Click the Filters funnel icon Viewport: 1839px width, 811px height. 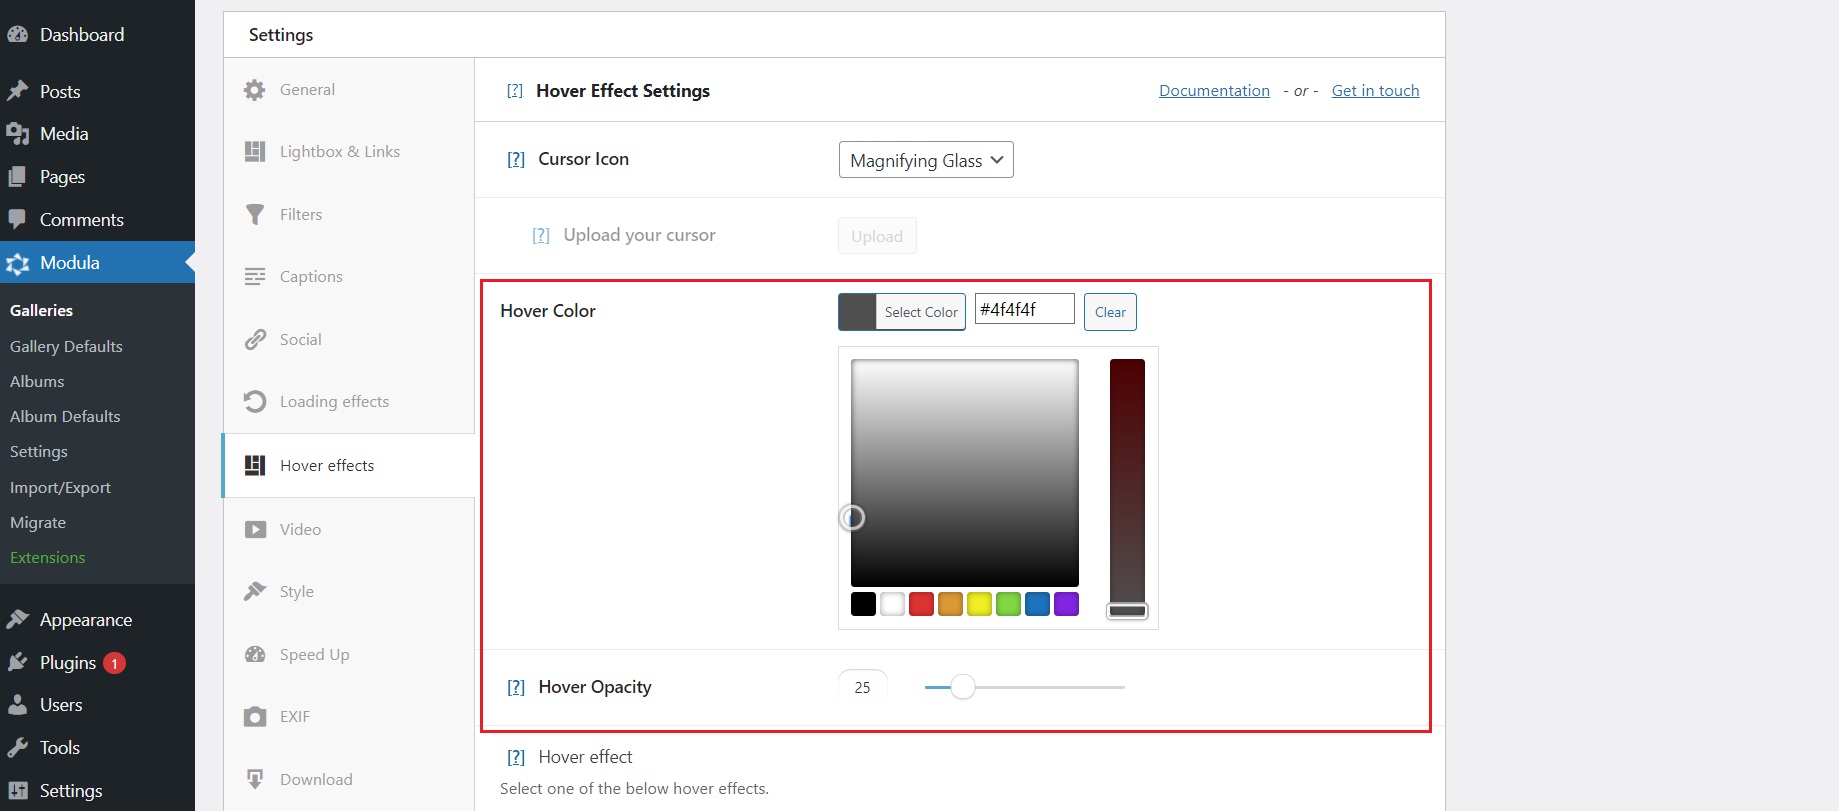pos(255,214)
